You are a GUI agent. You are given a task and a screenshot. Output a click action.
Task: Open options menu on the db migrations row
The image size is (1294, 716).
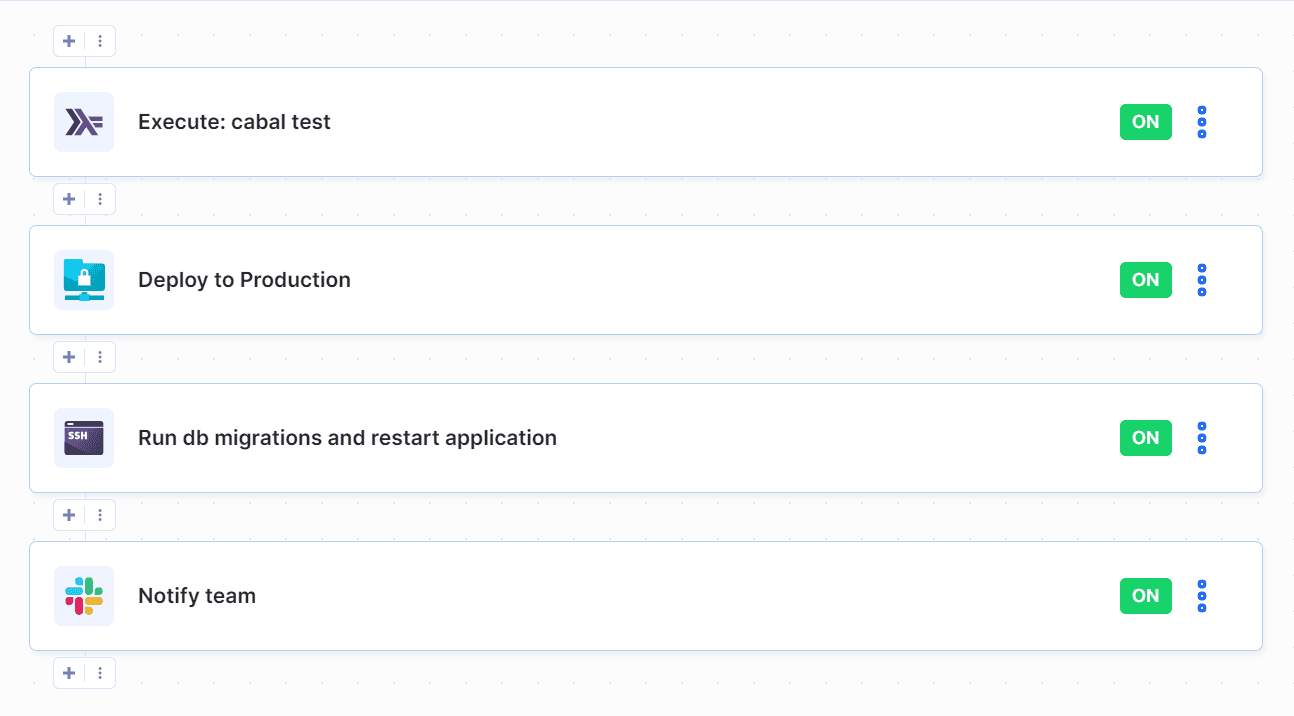[x=1201, y=438]
